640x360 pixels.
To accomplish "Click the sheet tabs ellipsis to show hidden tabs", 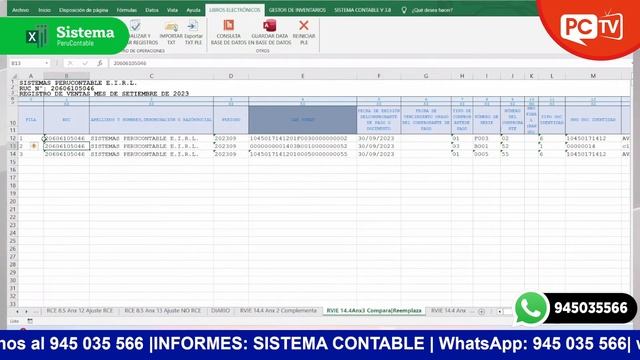I will tap(36, 311).
